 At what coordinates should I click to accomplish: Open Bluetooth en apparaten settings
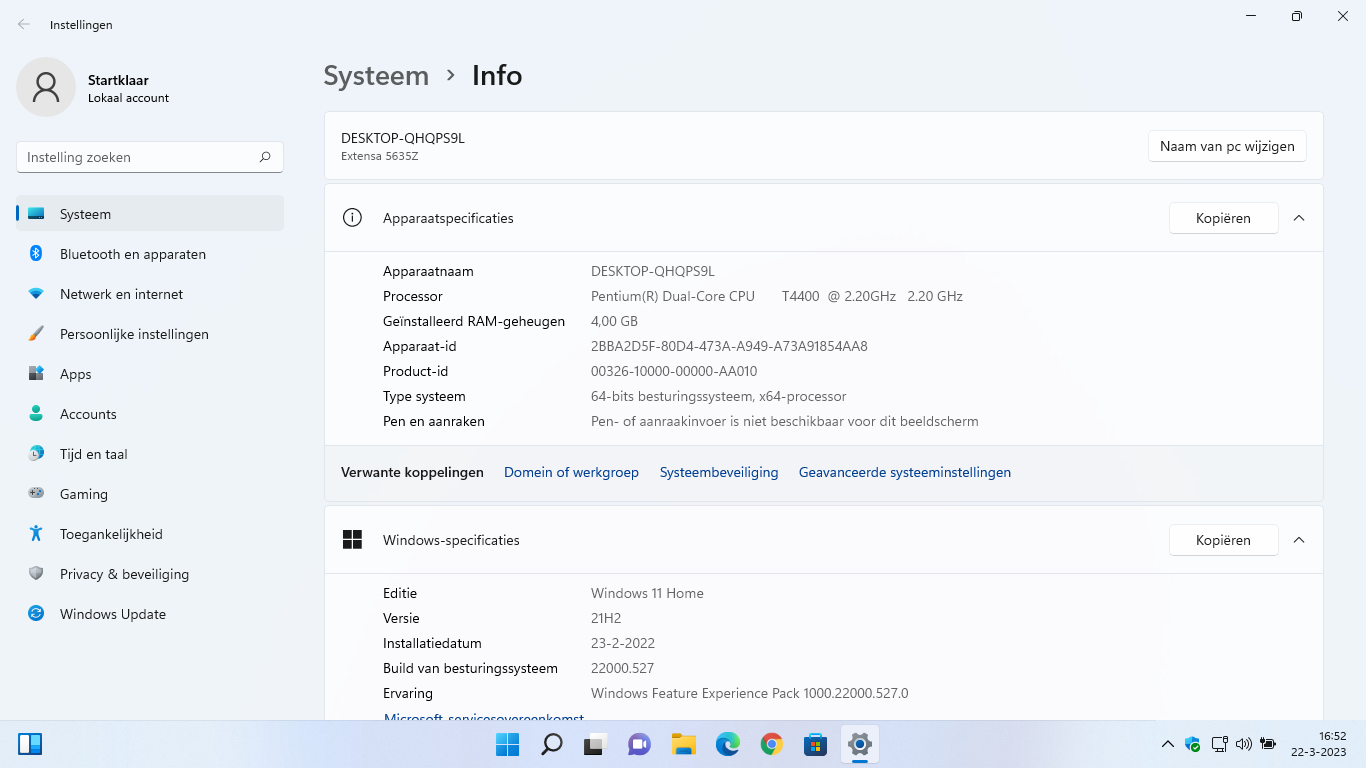150,253
